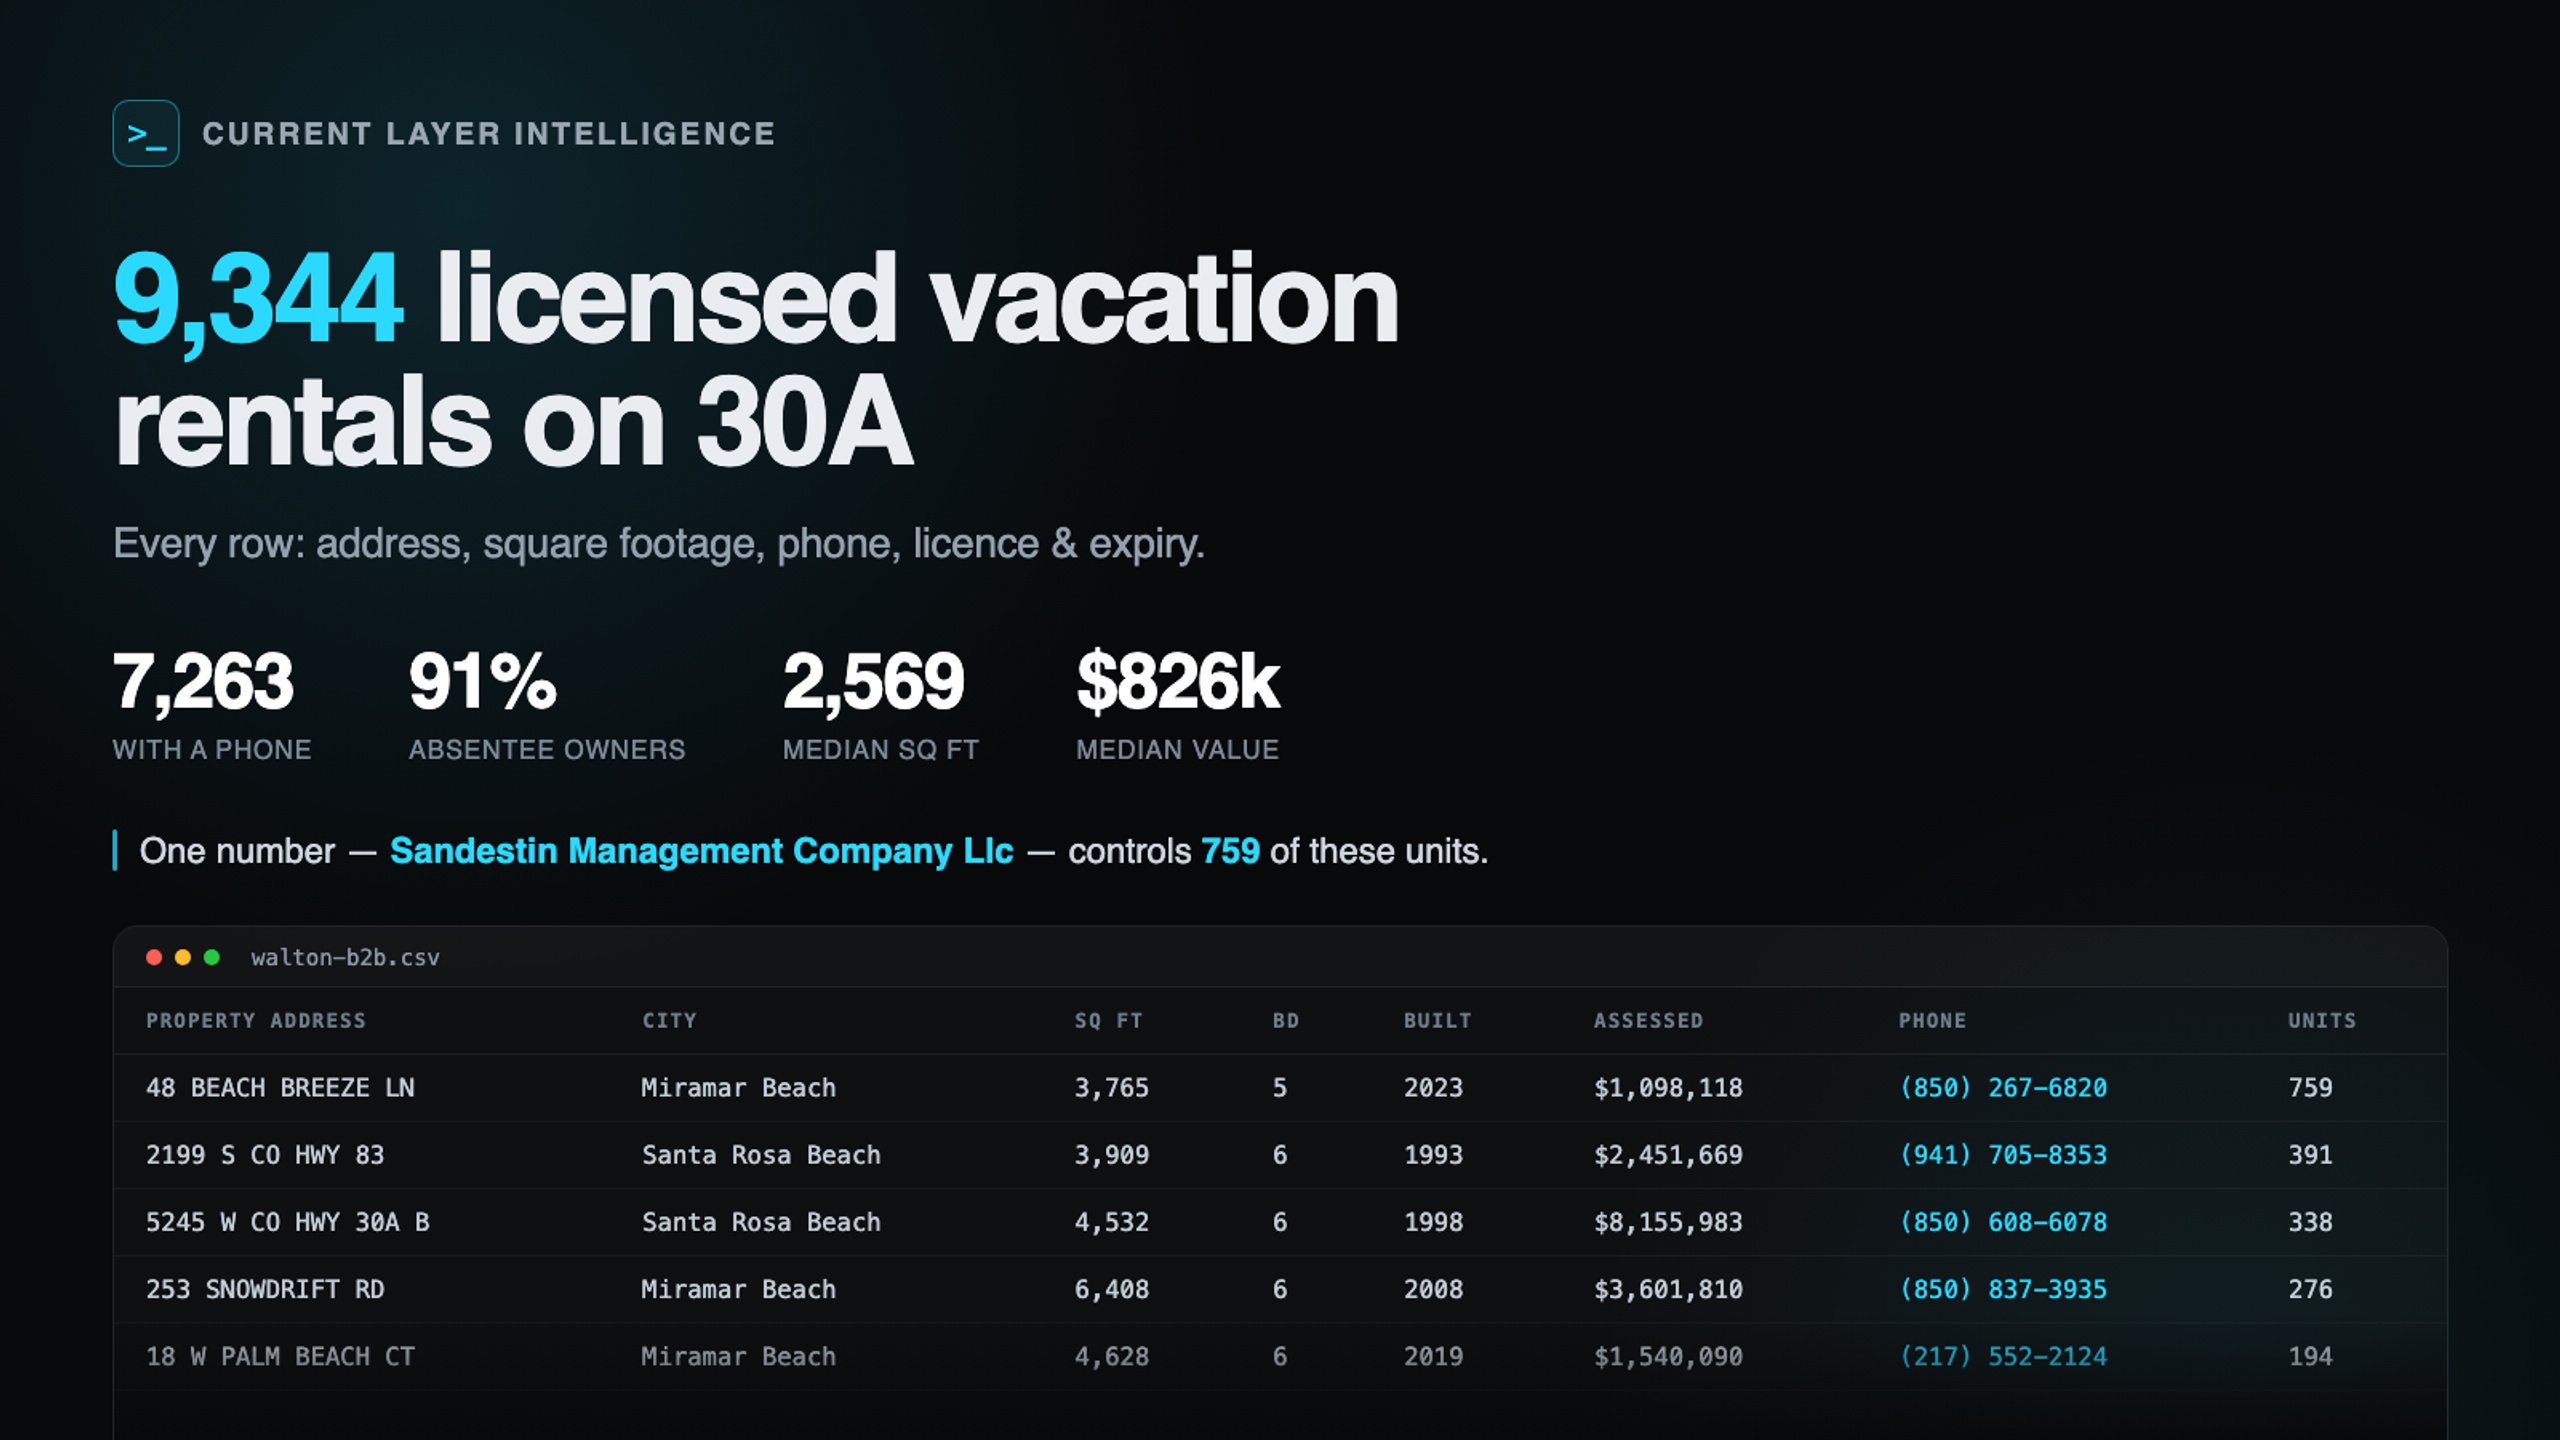Image resolution: width=2560 pixels, height=1440 pixels.
Task: Click the red window dot beside walton-b2b.csv
Action: (x=154, y=957)
